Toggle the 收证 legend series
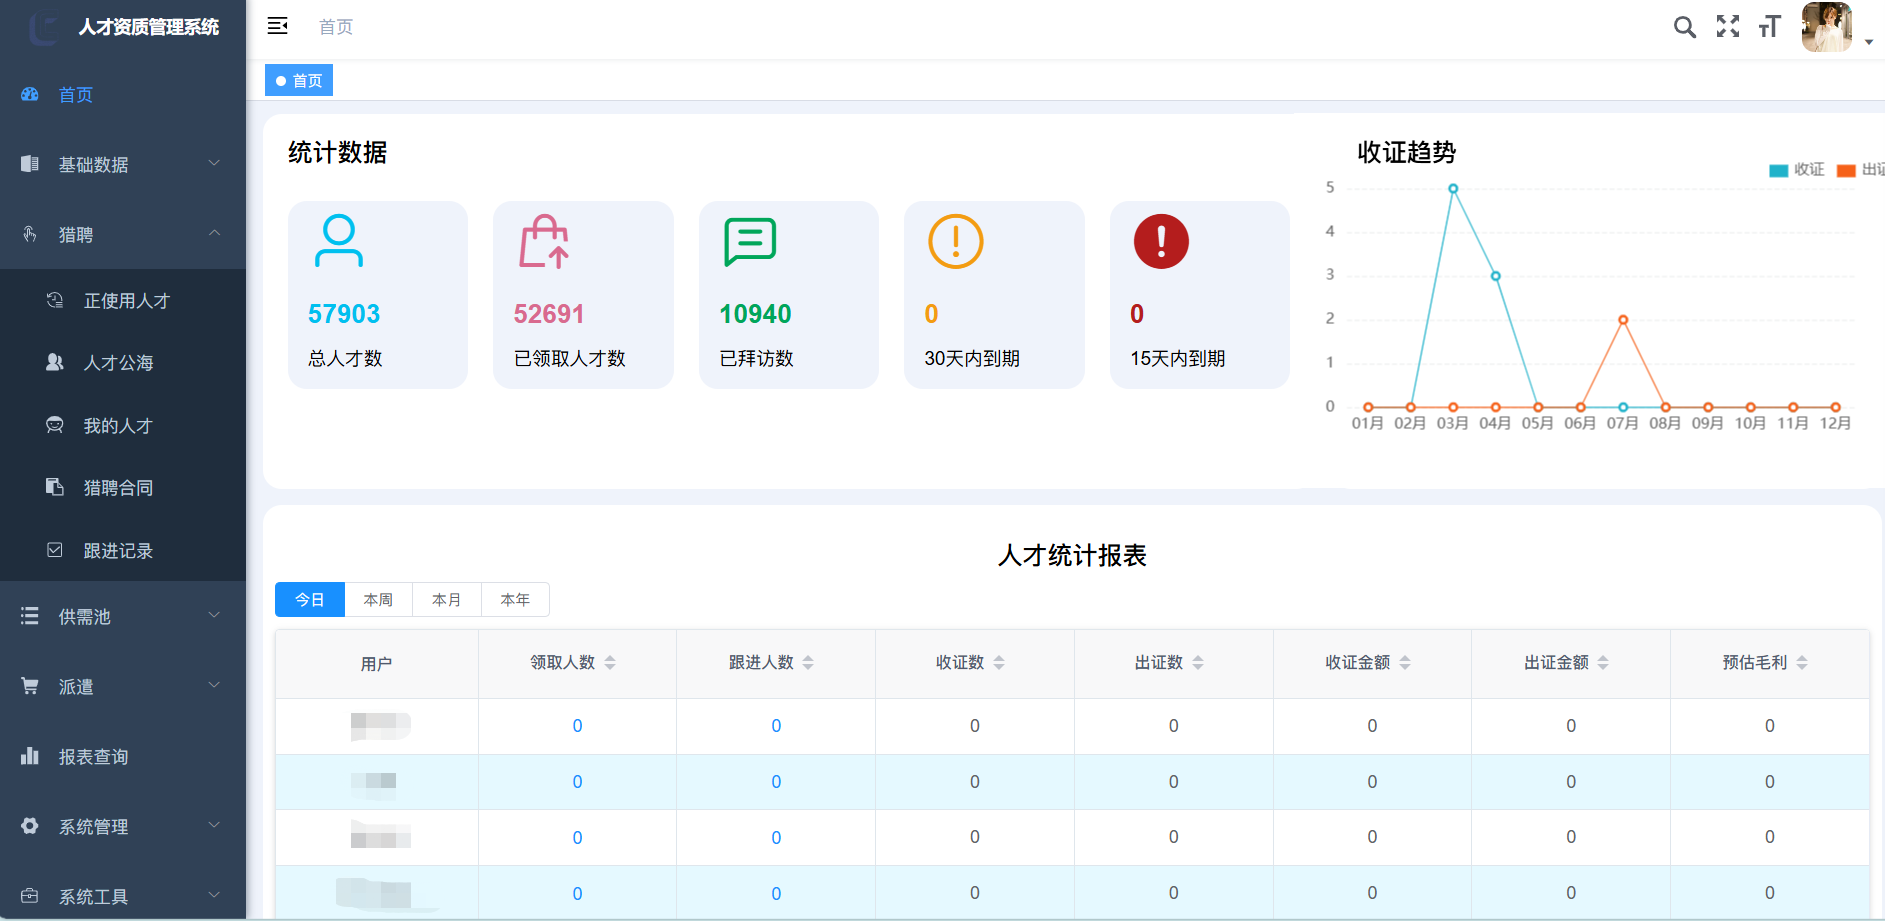The height and width of the screenshot is (921, 1885). point(1797,170)
